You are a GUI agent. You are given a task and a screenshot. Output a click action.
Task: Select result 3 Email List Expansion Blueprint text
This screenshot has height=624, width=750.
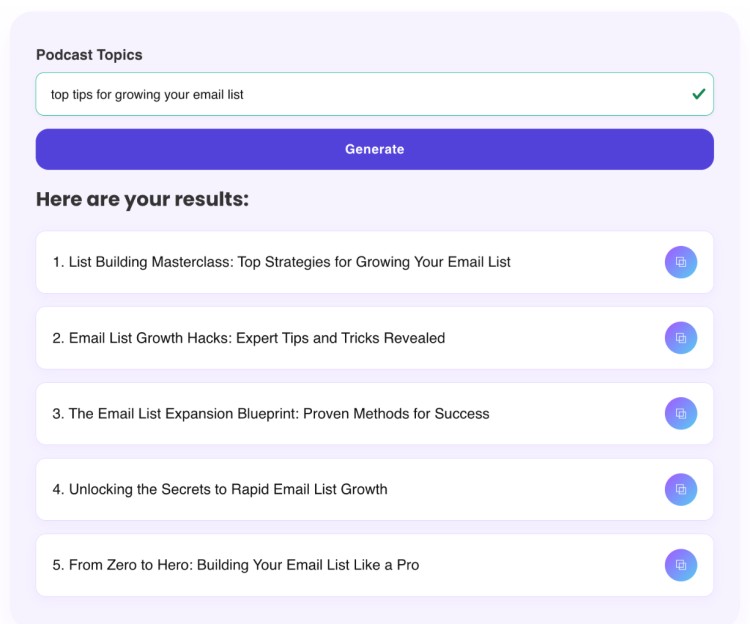(x=271, y=414)
